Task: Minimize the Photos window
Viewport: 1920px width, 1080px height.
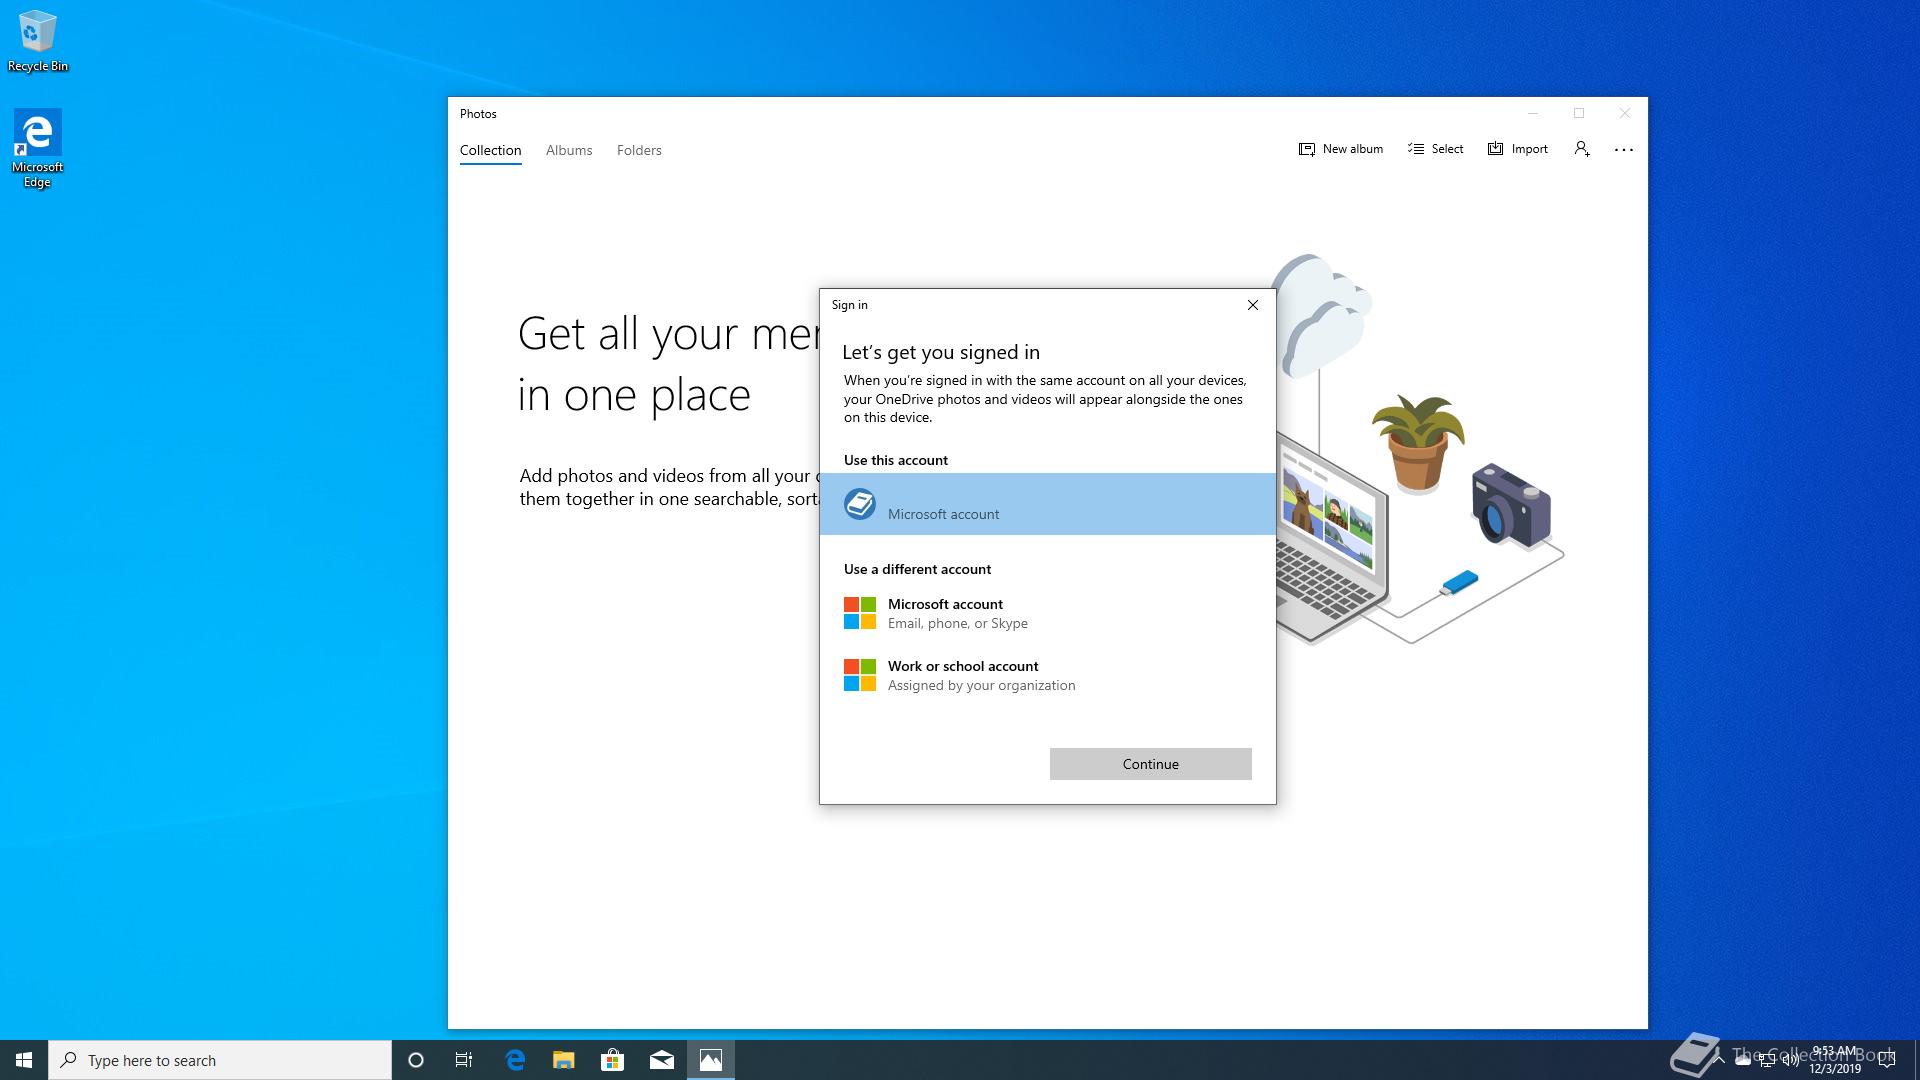Action: pyautogui.click(x=1532, y=113)
